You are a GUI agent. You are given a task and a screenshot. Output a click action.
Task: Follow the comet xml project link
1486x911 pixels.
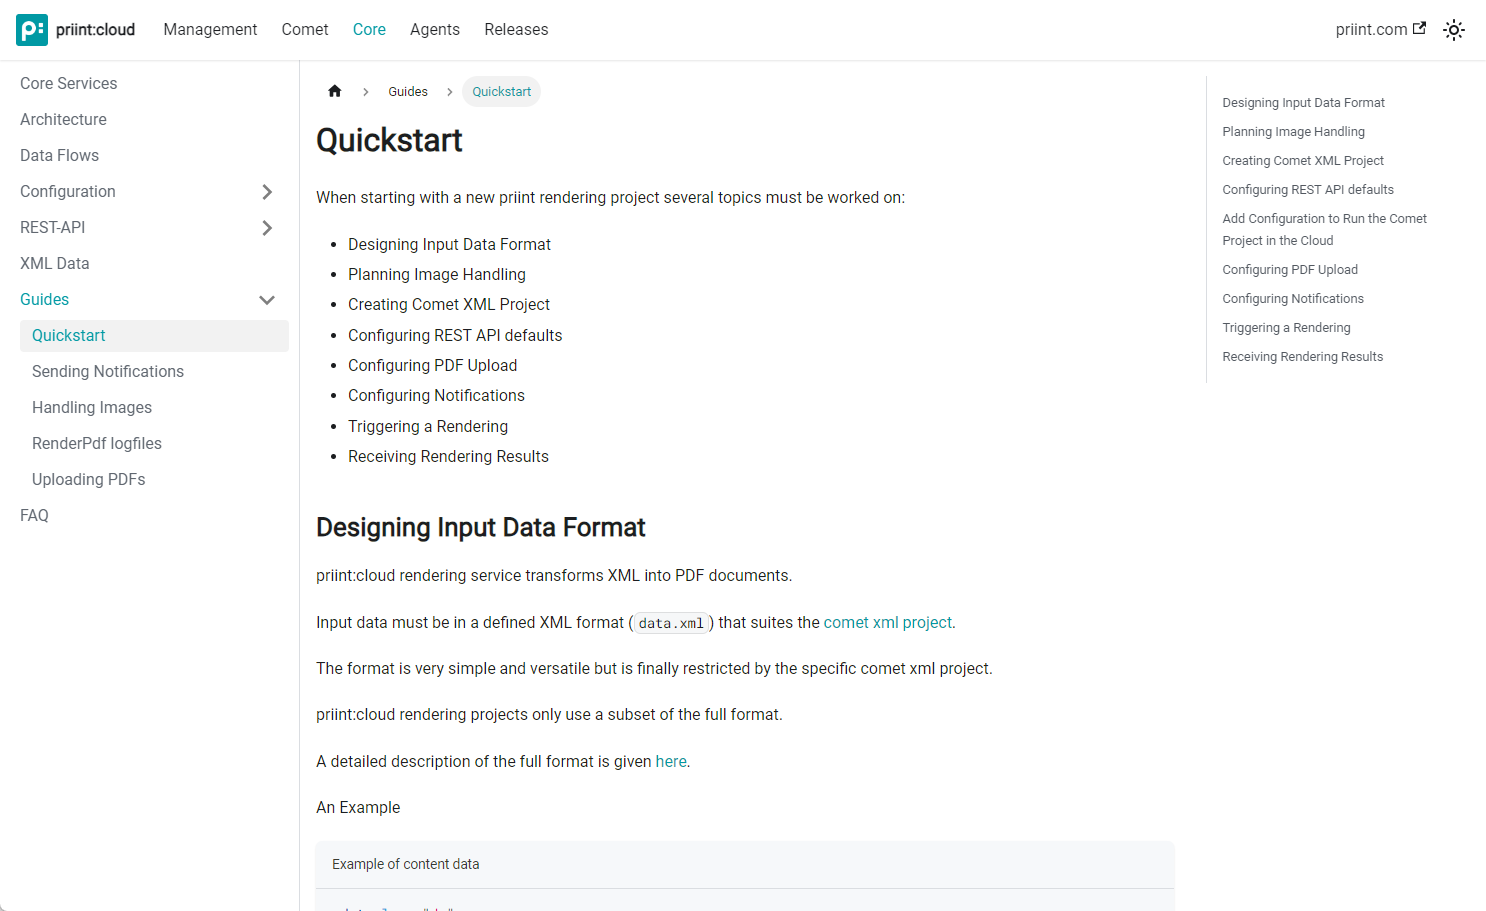[x=887, y=622]
